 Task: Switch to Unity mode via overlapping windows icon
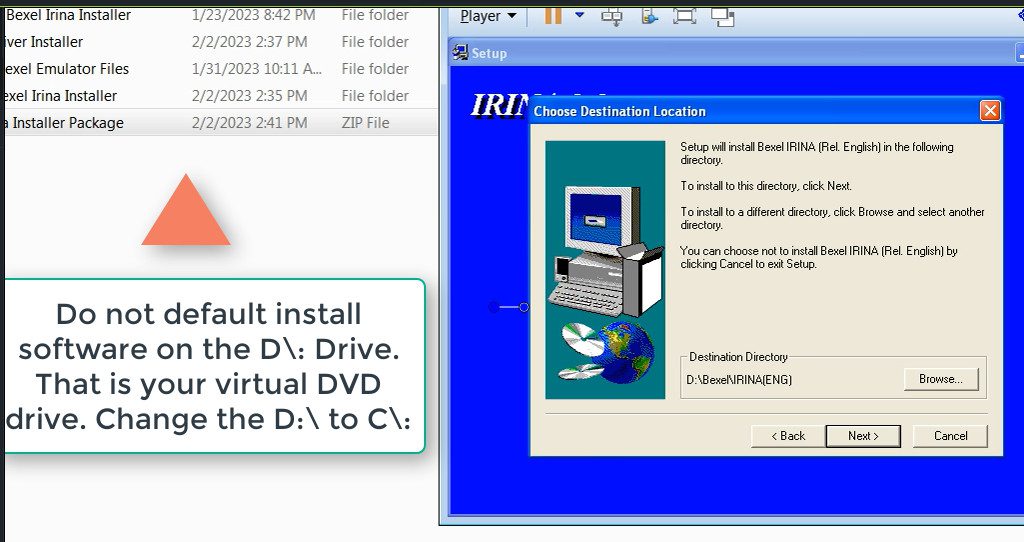click(723, 17)
